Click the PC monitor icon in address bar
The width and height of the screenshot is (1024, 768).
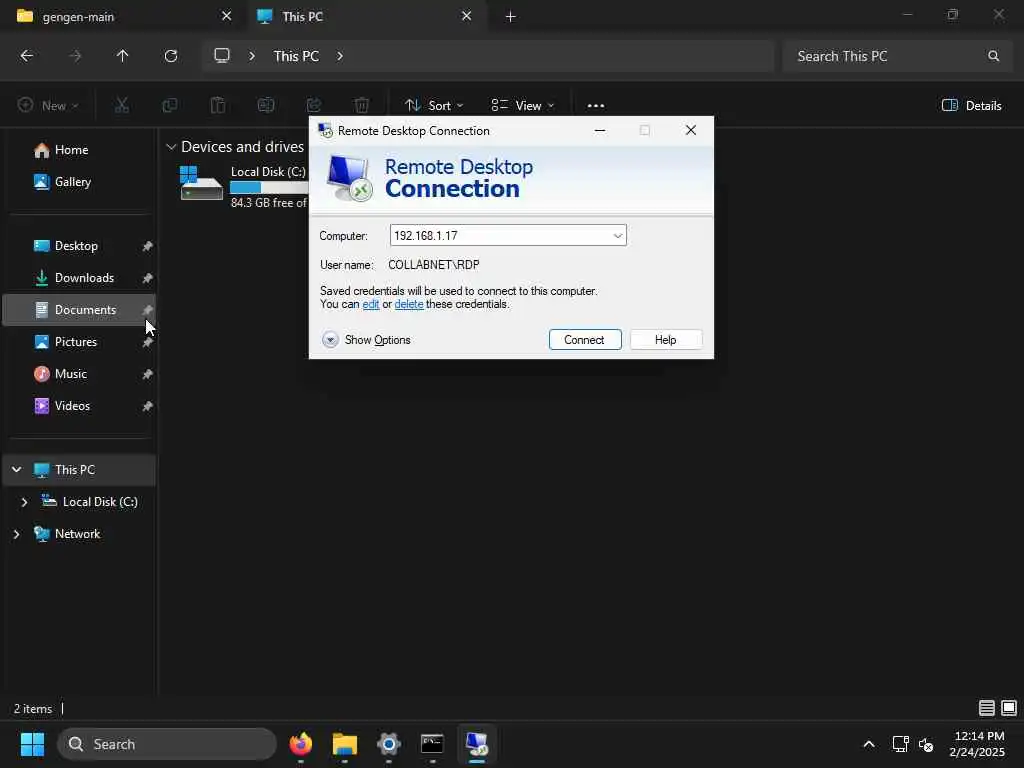click(222, 56)
